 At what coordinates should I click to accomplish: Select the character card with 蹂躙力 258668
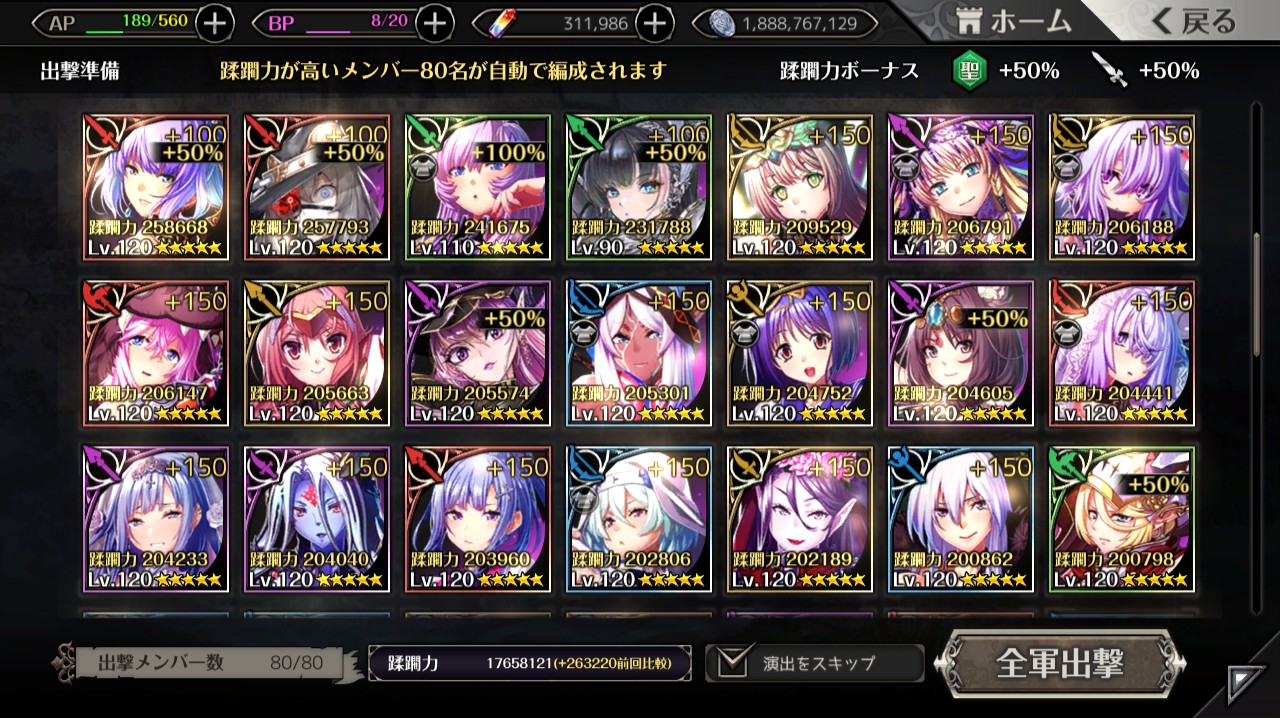157,187
